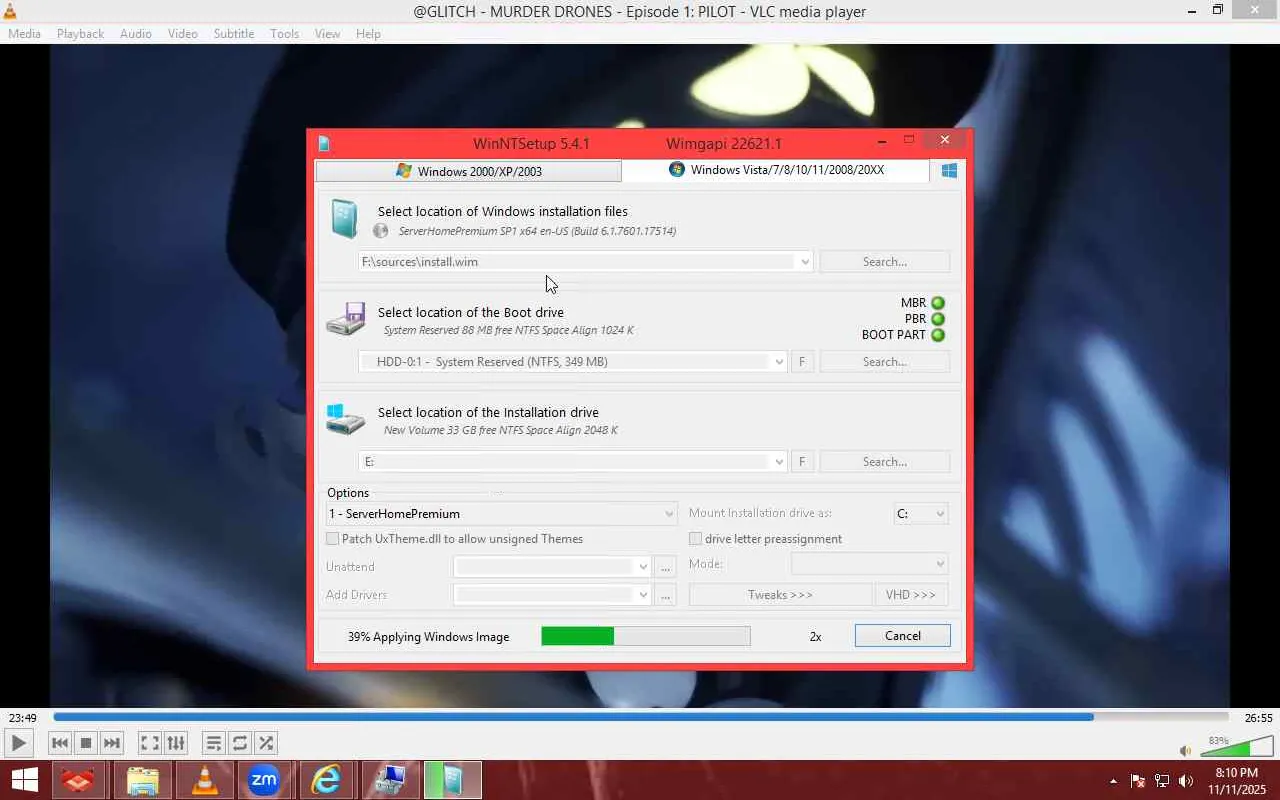Browse for Unattend file with ... button

(x=666, y=567)
